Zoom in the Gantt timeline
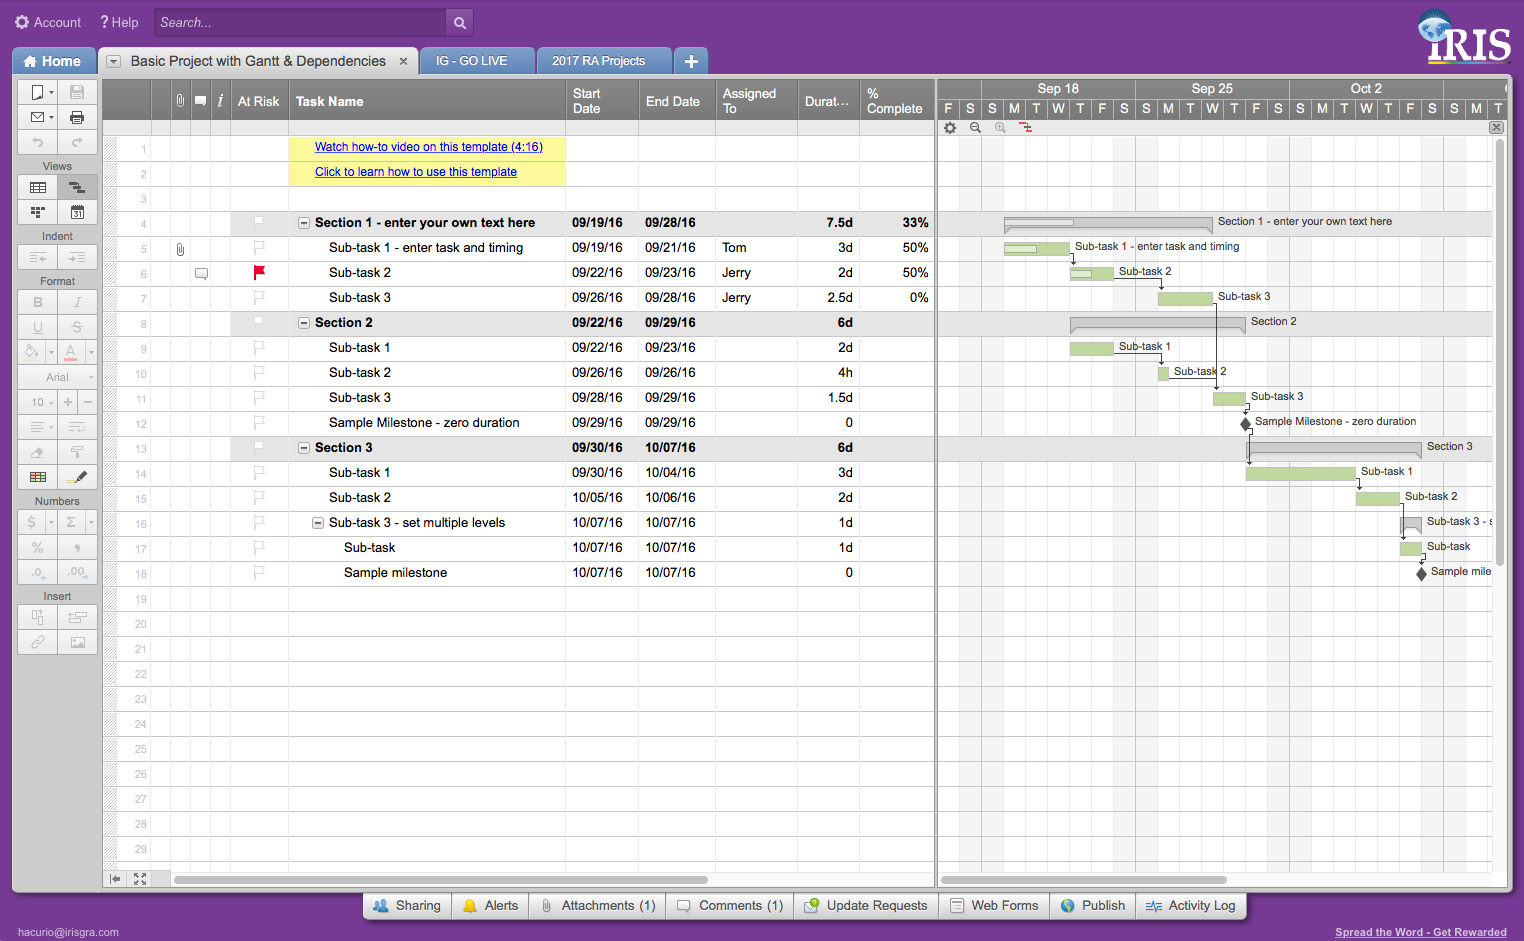 tap(1000, 128)
